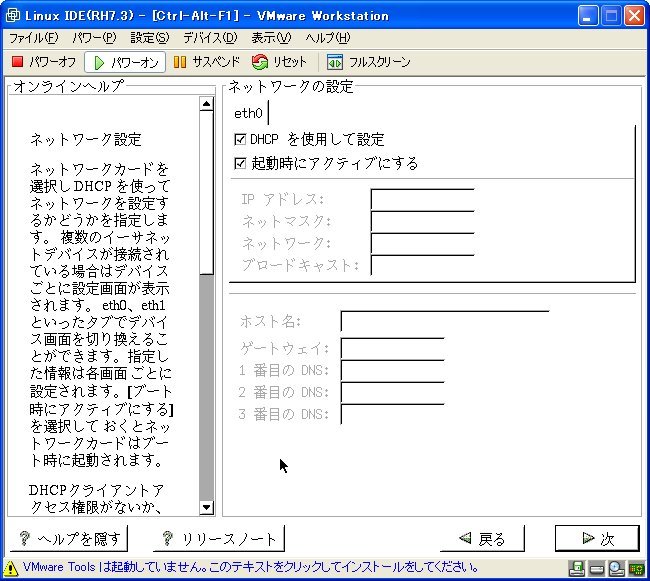Uncheck the DHCP を使用して設定 checkbox

[240, 140]
